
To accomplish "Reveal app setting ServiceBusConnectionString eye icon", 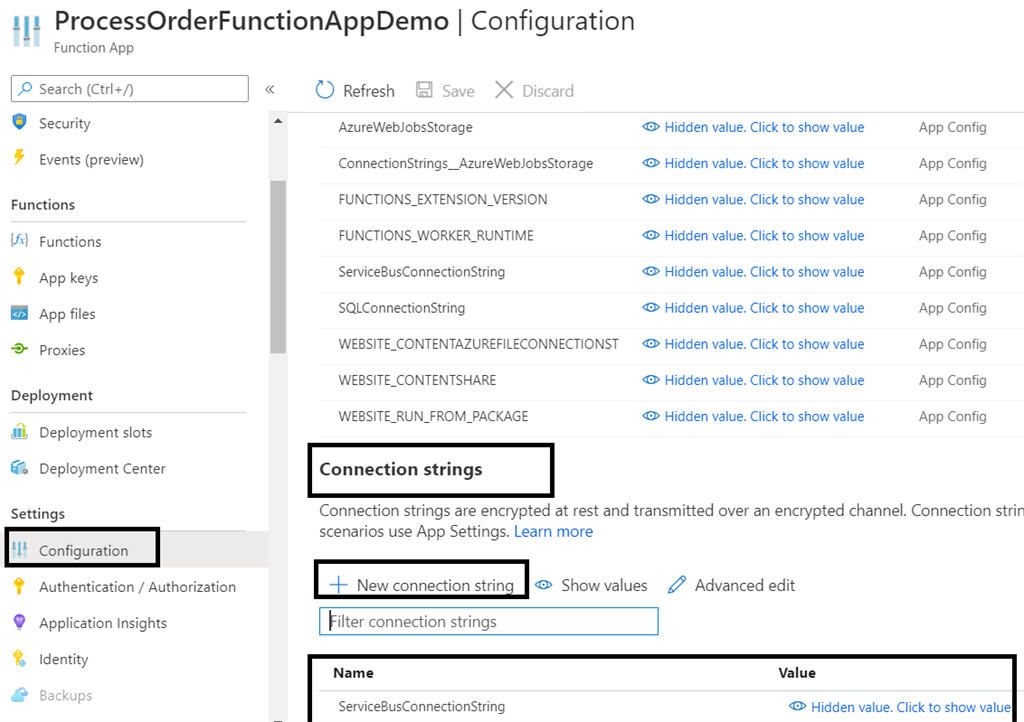I will tap(650, 271).
